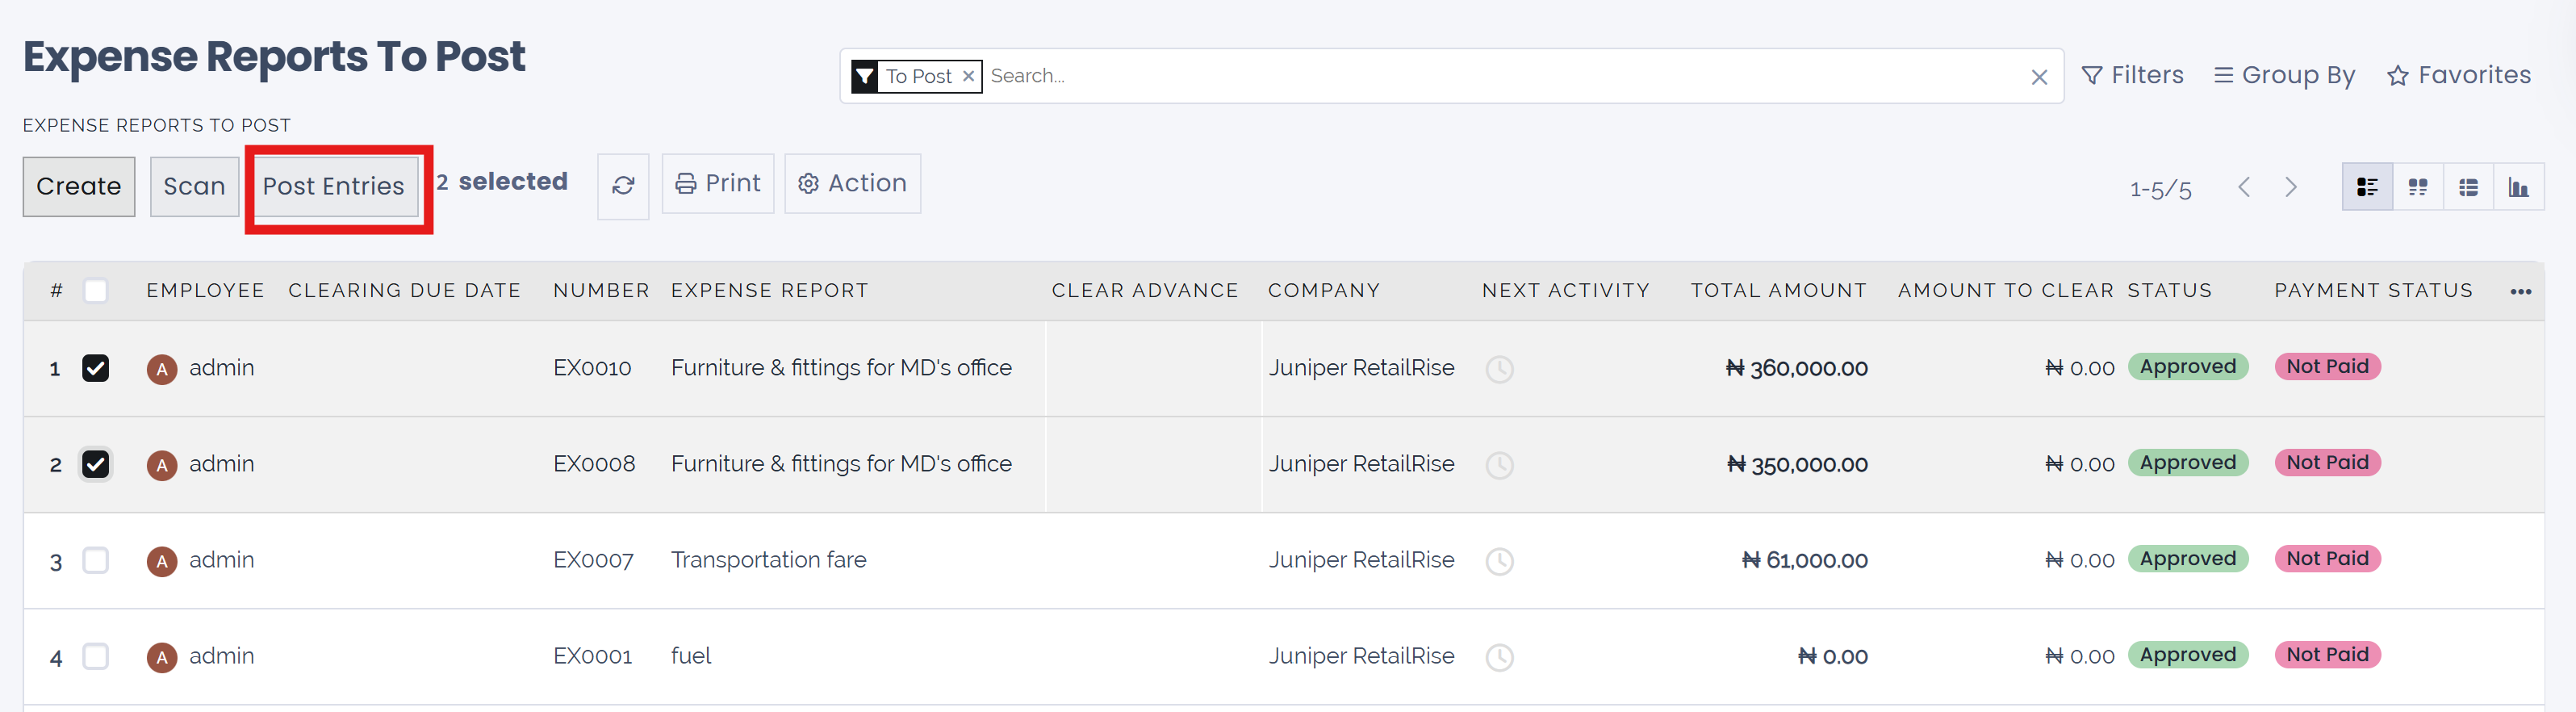Check the checkbox for row EX0007
This screenshot has width=2576, height=712.
tap(96, 560)
